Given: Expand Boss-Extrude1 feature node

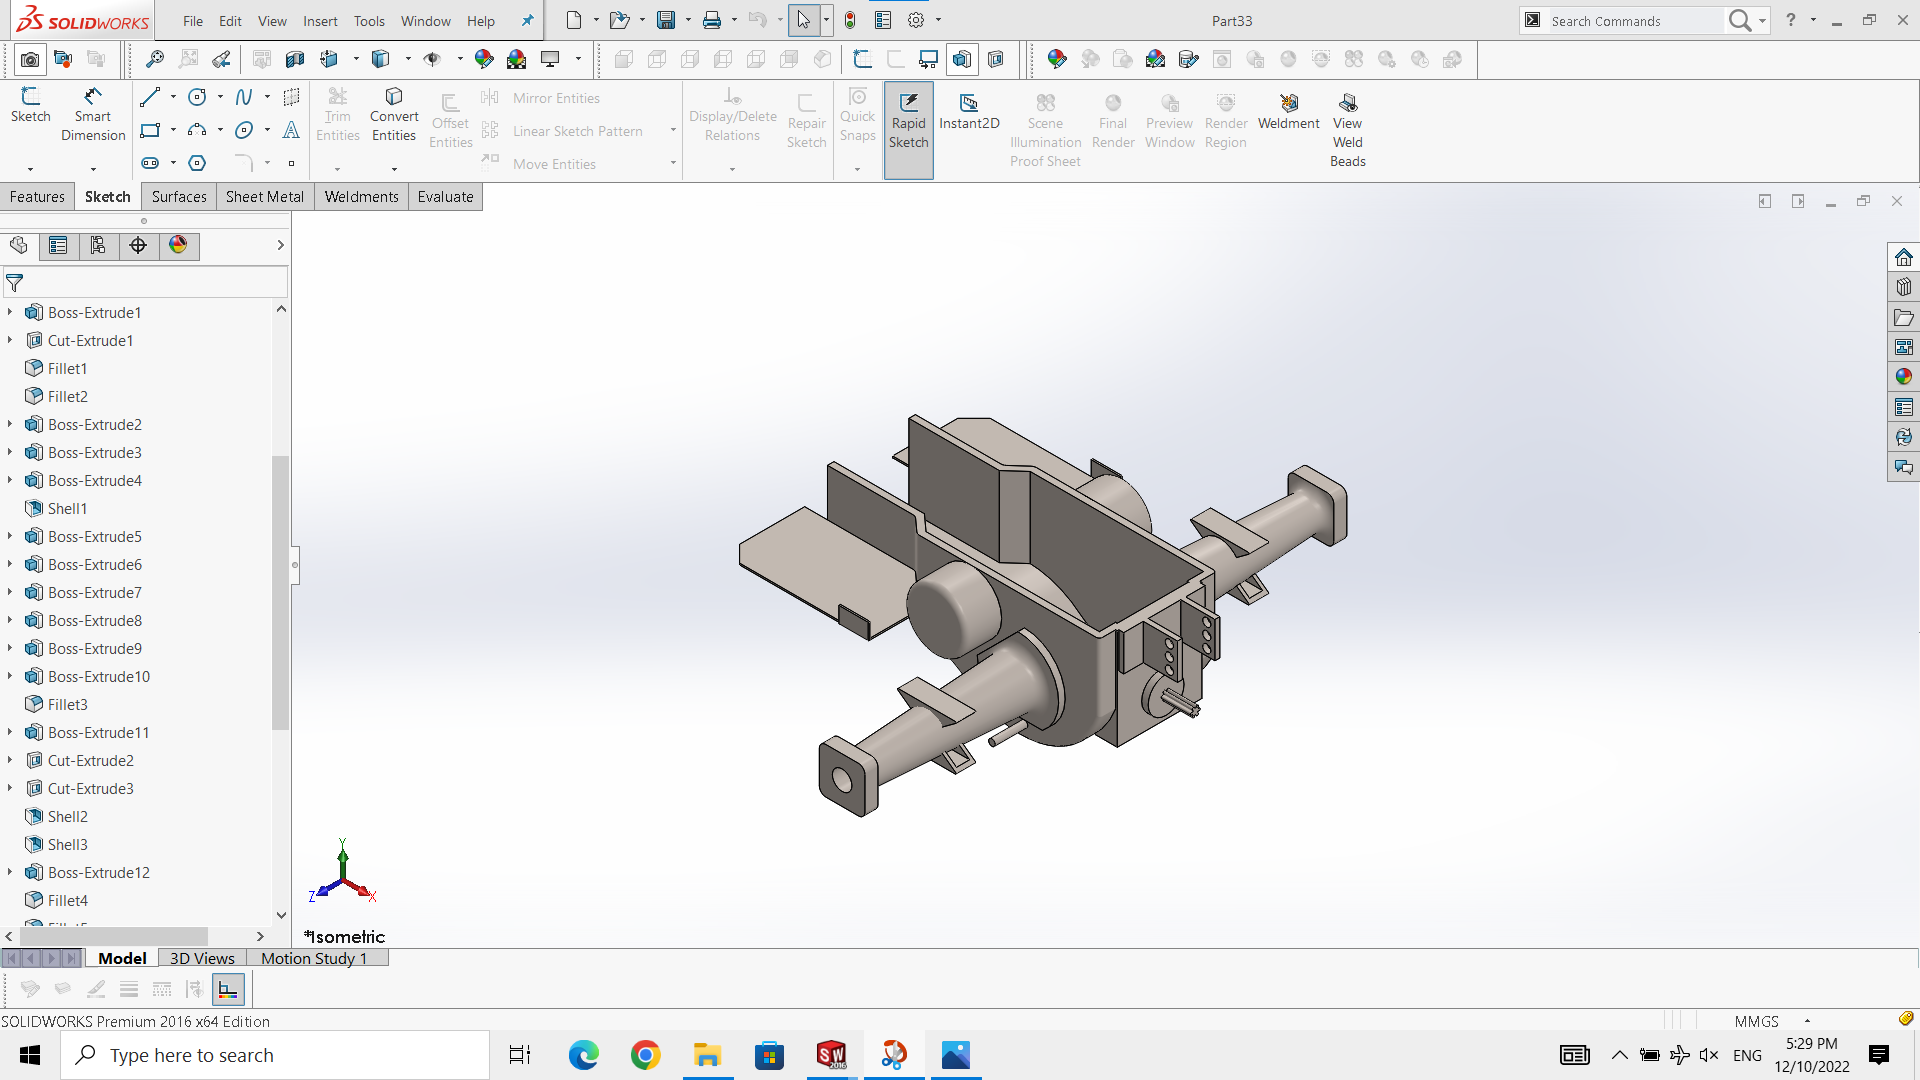Looking at the screenshot, I should (10, 312).
